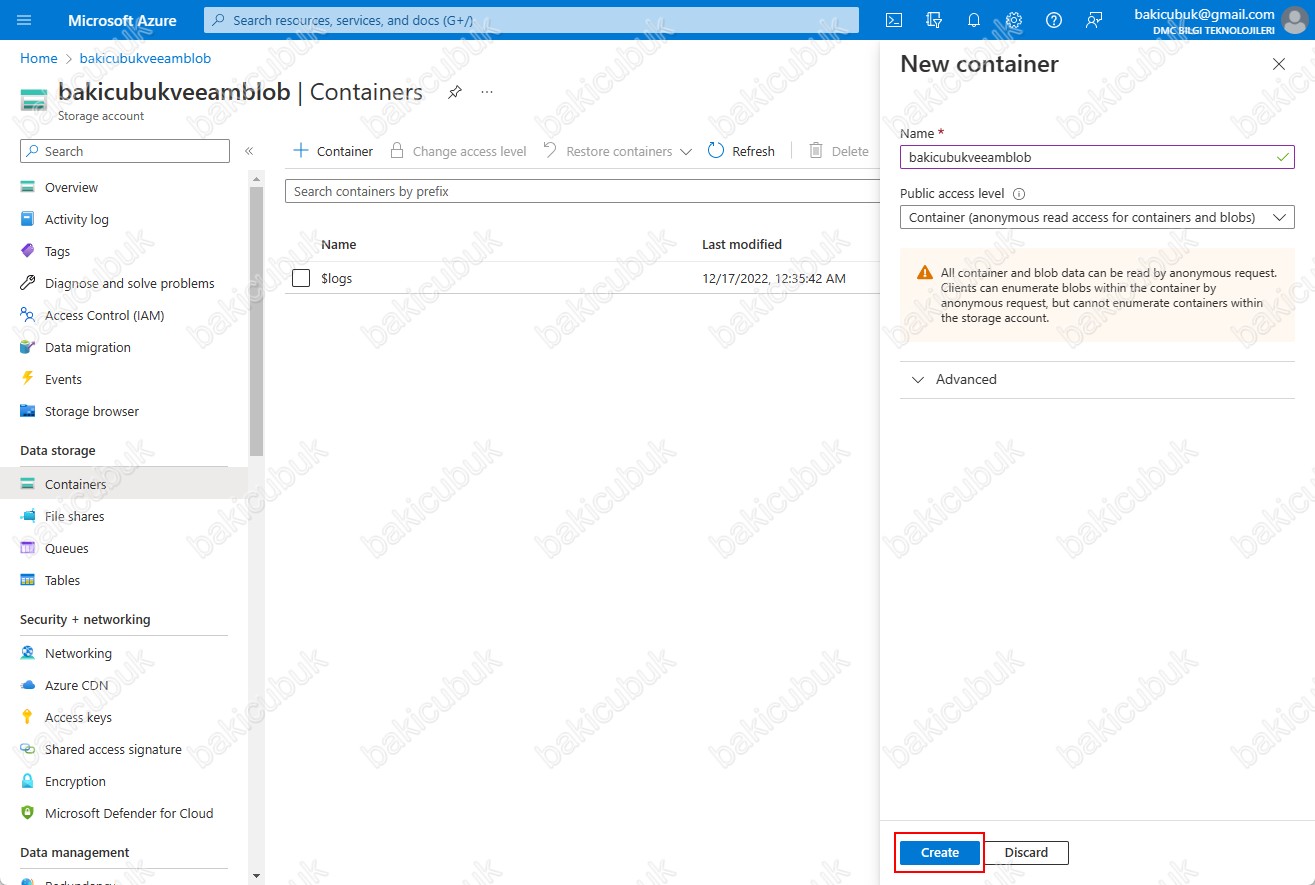
Task: Open the portal hamburger menu
Action: (25, 20)
